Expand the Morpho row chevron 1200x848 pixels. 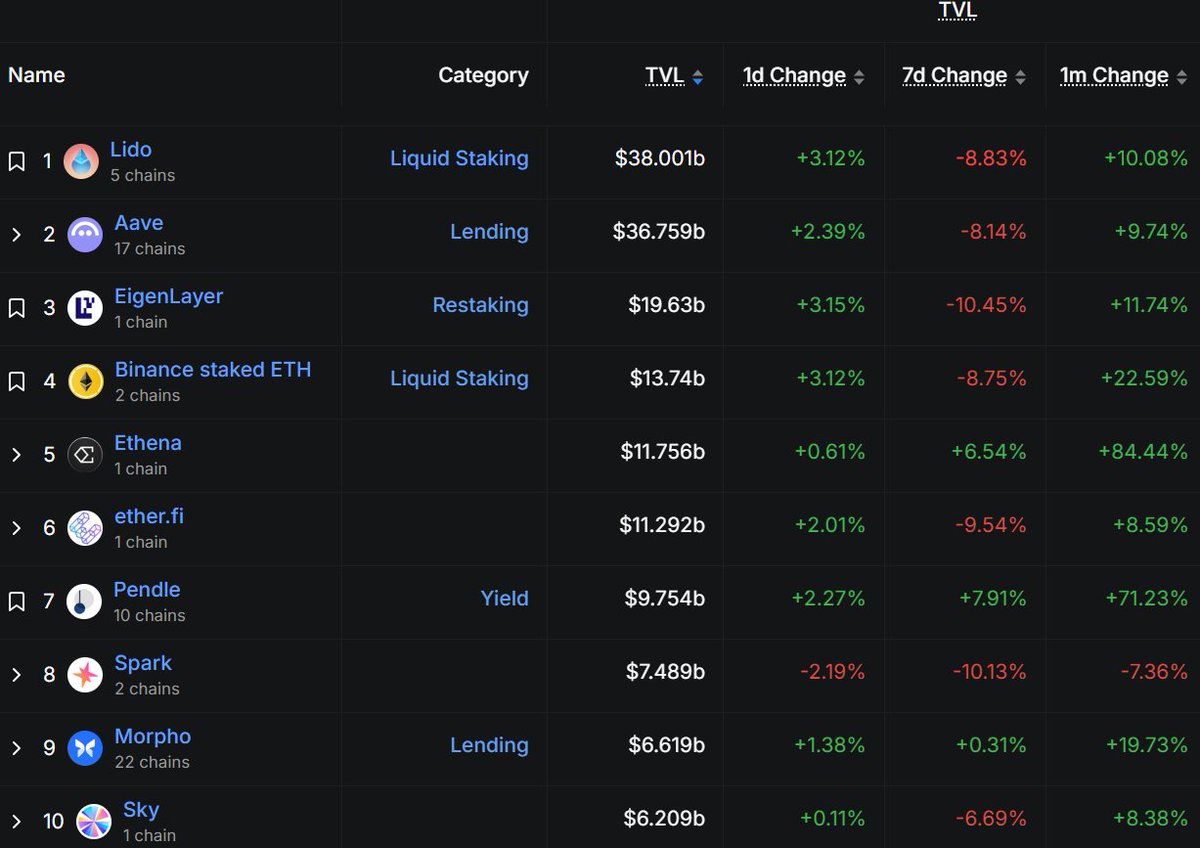[x=16, y=748]
